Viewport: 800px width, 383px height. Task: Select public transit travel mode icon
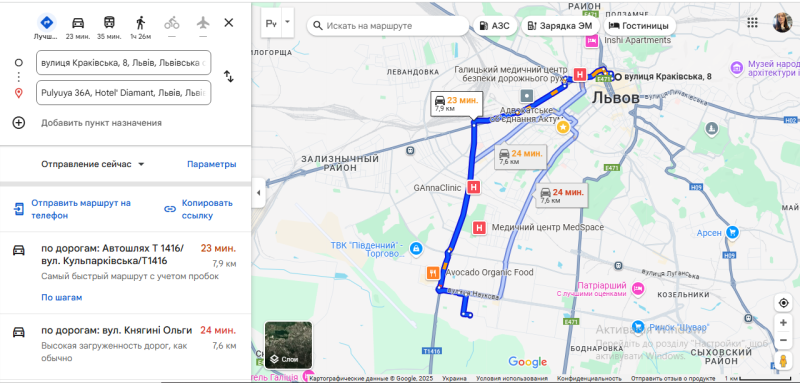[x=109, y=23]
